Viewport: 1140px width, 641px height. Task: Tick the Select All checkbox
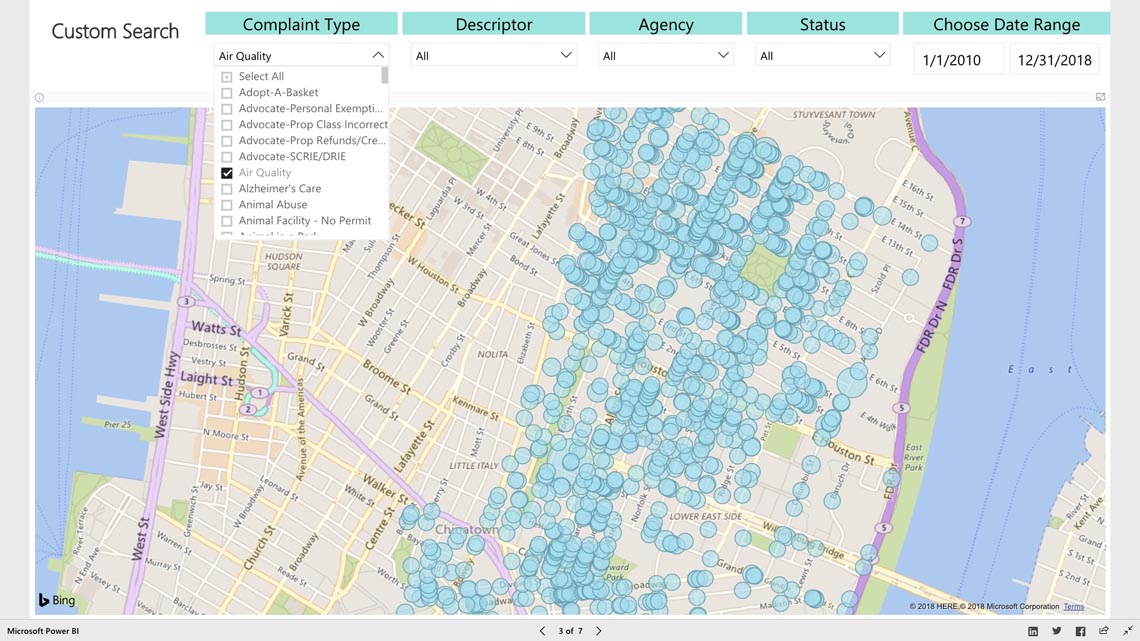tap(227, 77)
